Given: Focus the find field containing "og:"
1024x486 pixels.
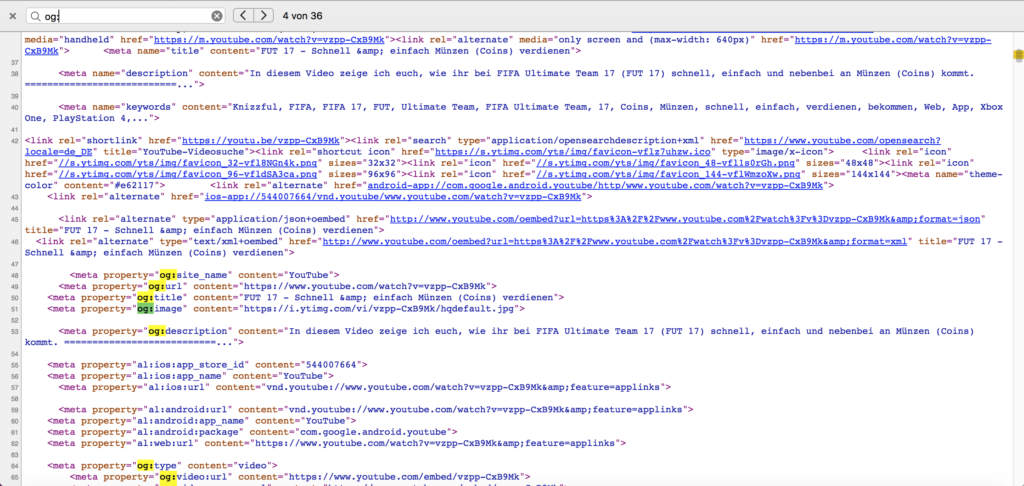Looking at the screenshot, I should point(126,16).
